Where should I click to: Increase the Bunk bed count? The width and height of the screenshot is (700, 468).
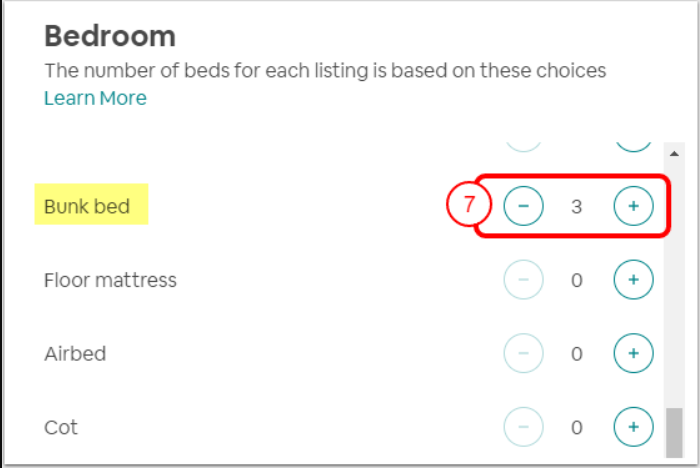632,207
